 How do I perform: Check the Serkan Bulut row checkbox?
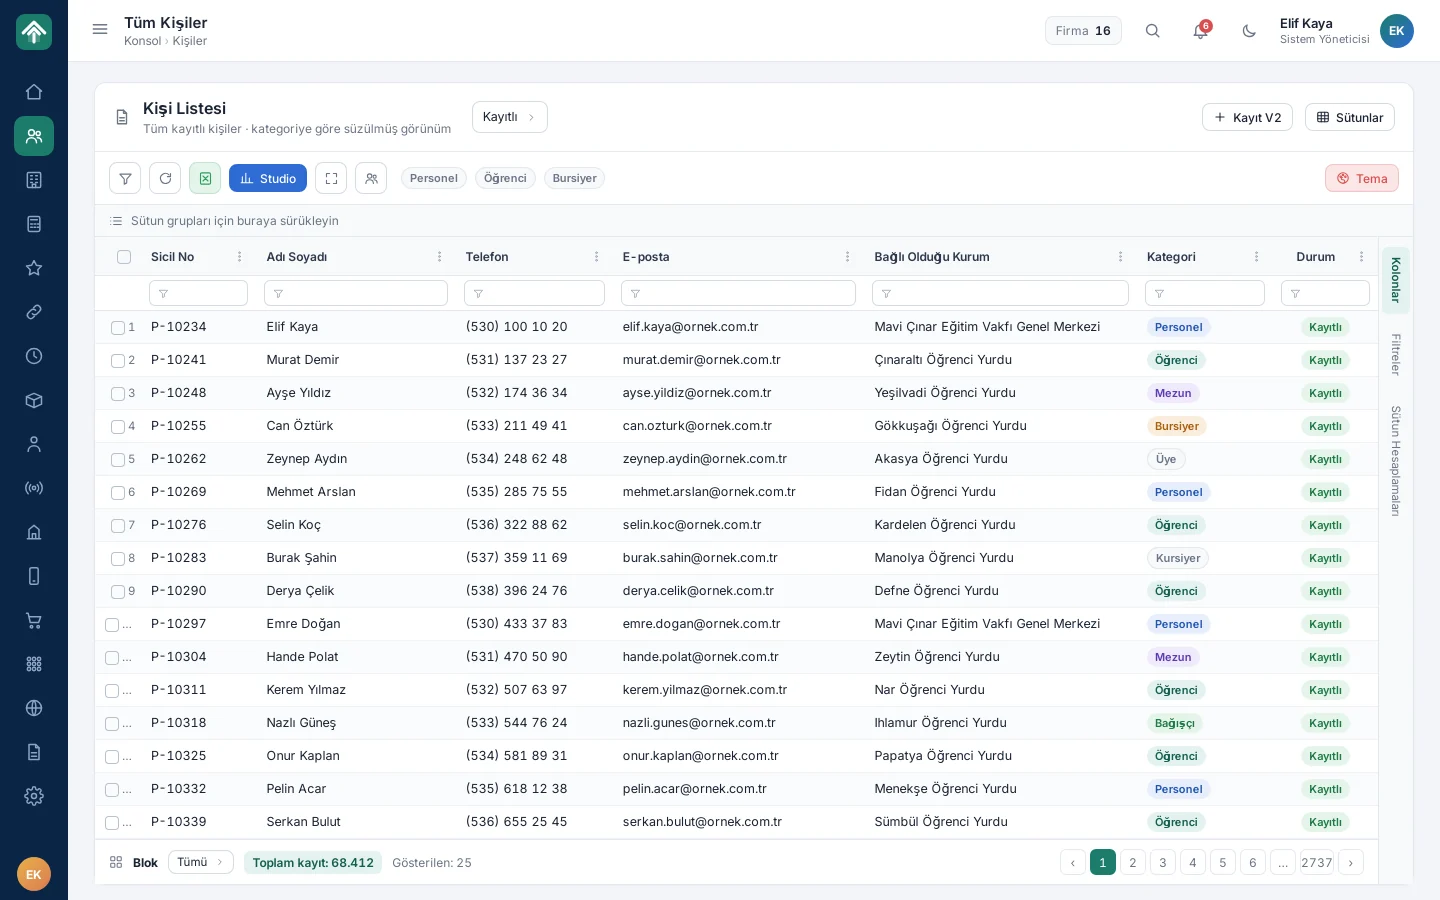pyautogui.click(x=112, y=822)
